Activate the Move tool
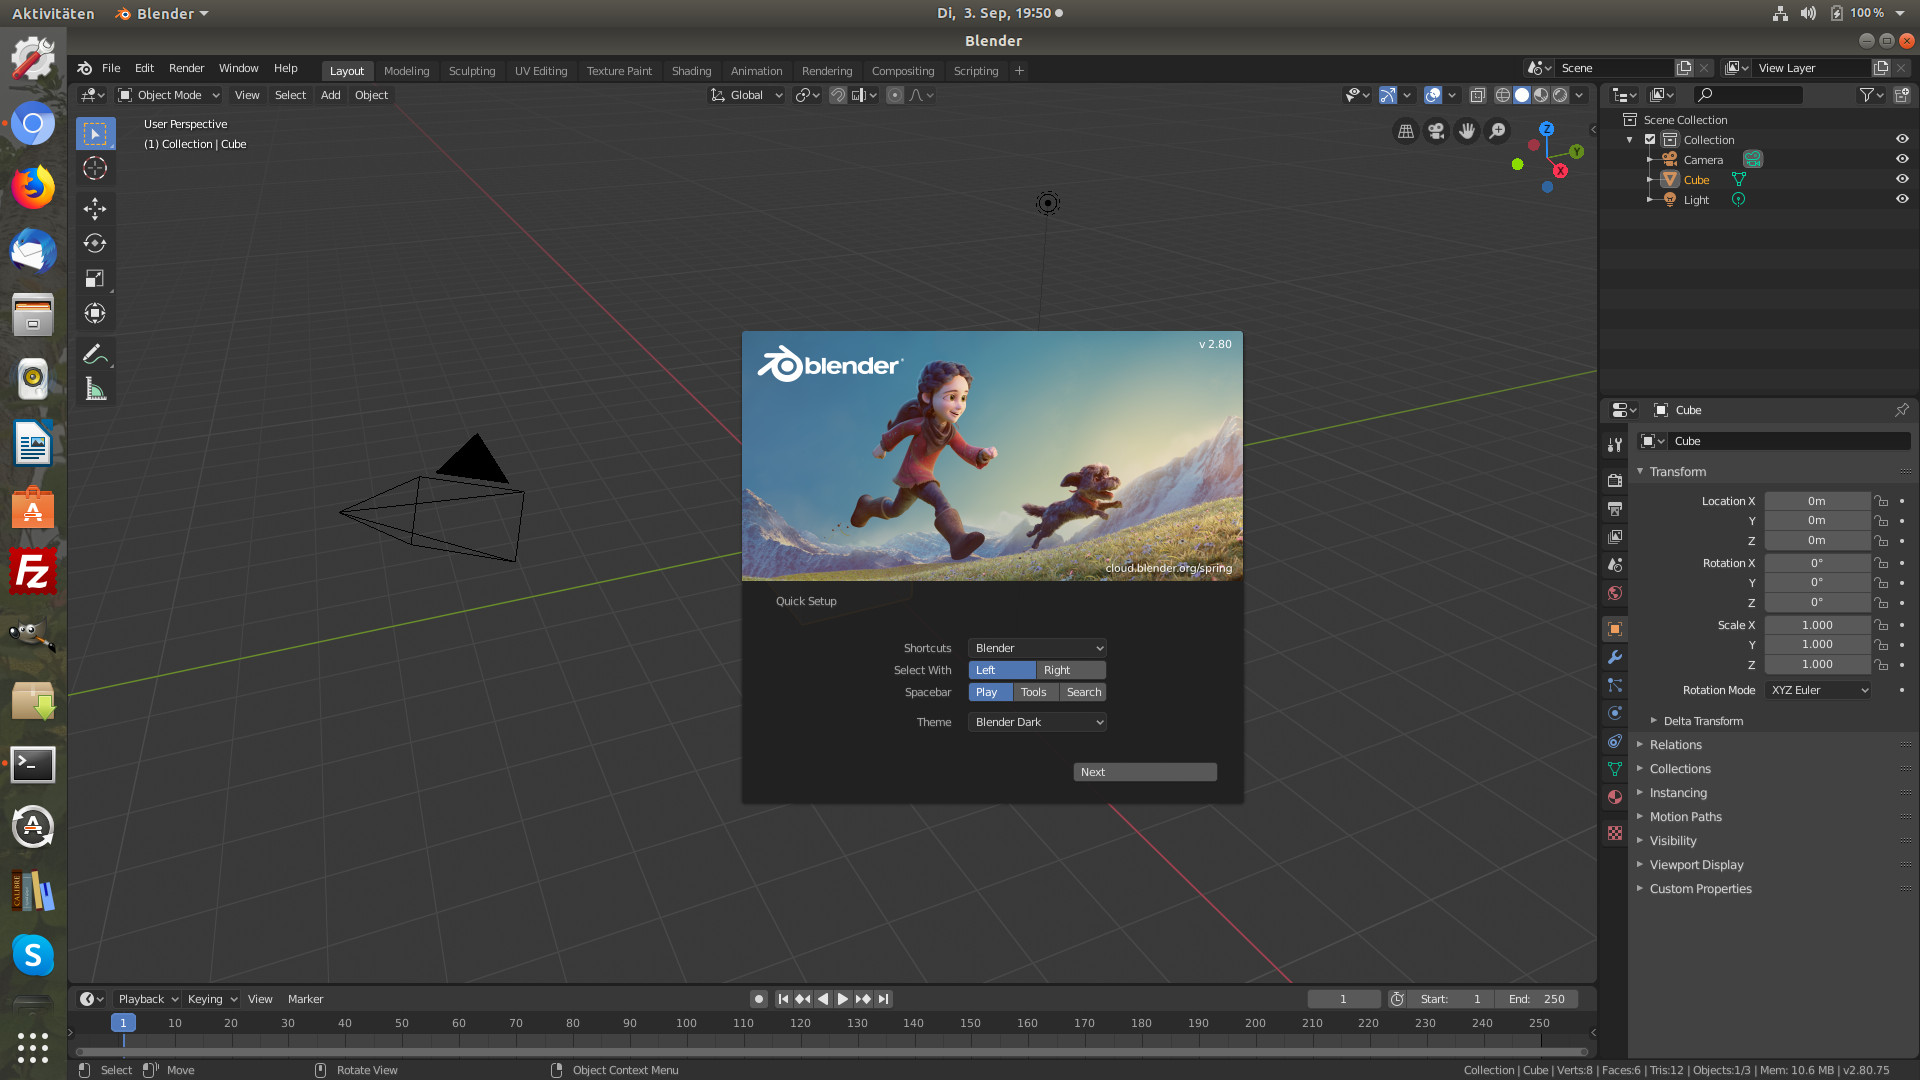This screenshot has height=1080, width=1920. click(x=95, y=208)
